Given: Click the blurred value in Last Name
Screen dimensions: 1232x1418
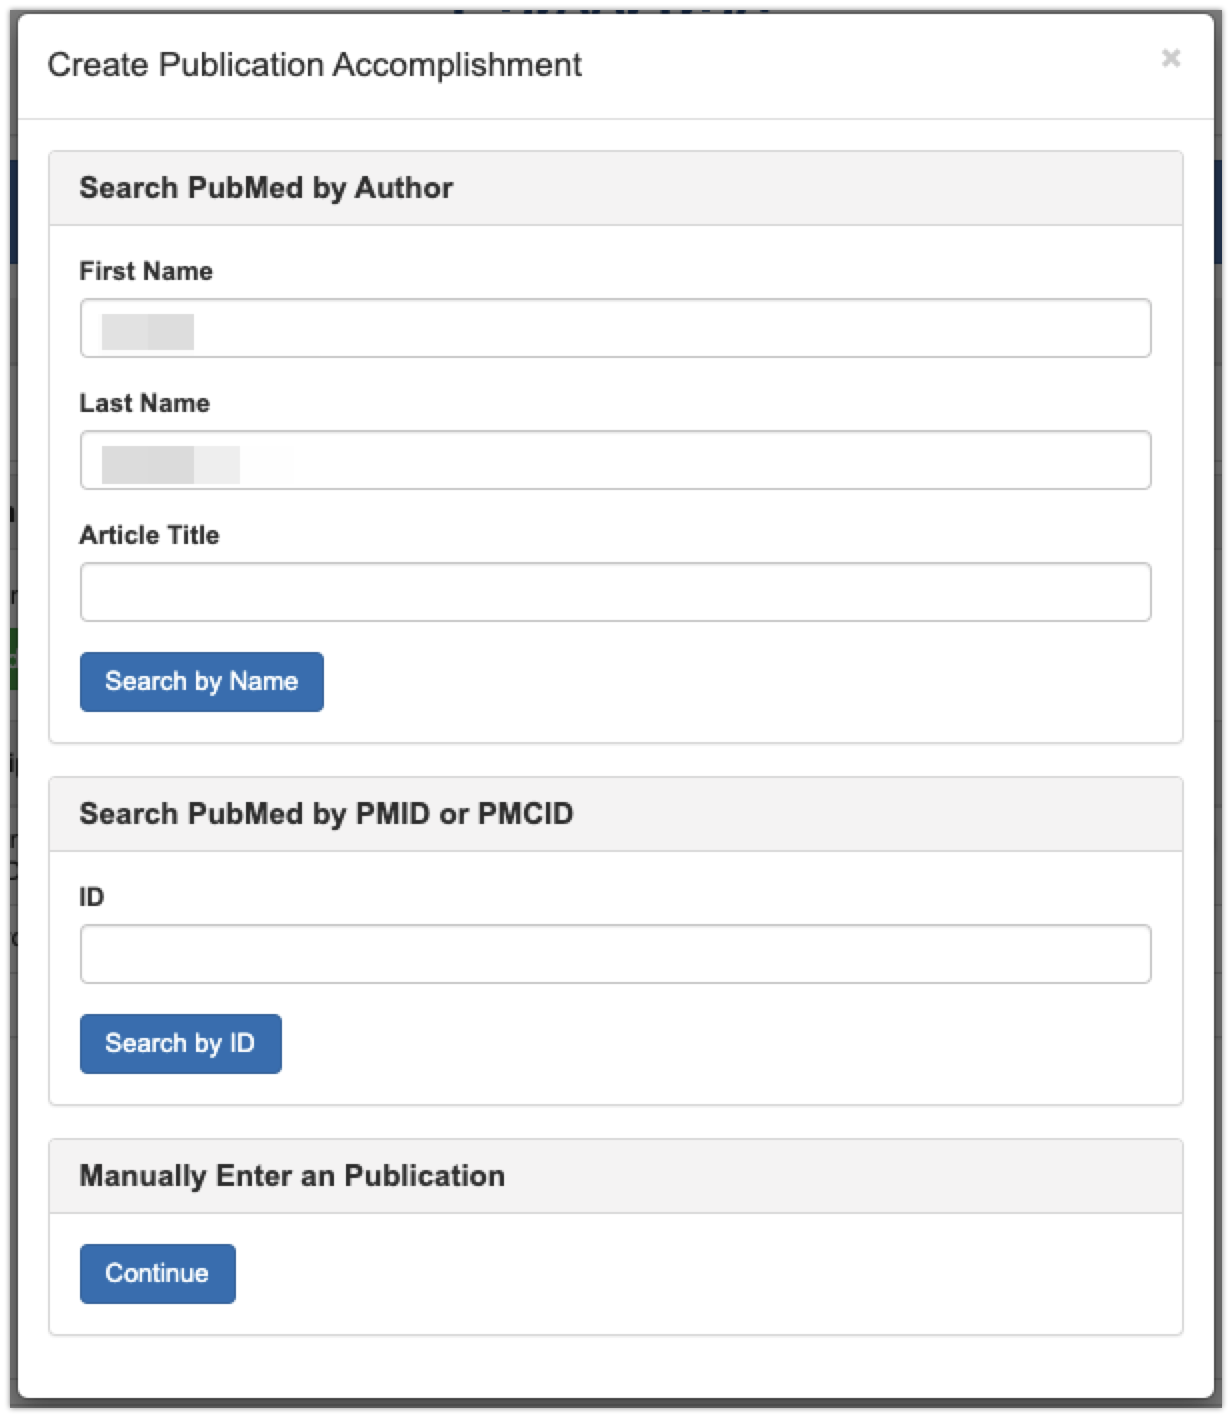Looking at the screenshot, I should coord(171,465).
